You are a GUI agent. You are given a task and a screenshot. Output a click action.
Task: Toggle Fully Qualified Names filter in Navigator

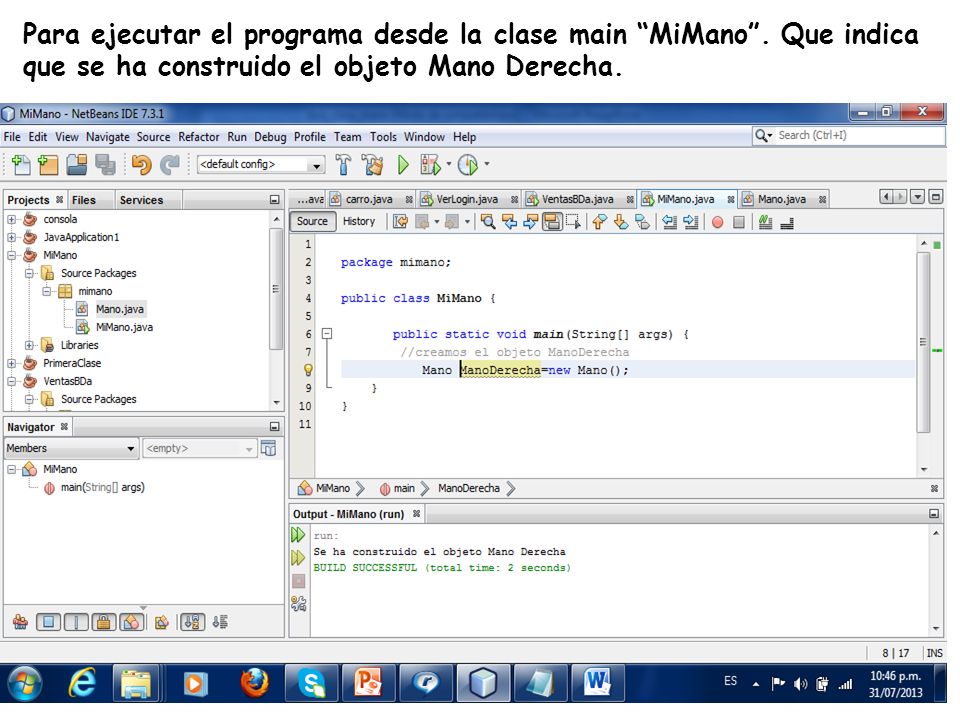162,623
